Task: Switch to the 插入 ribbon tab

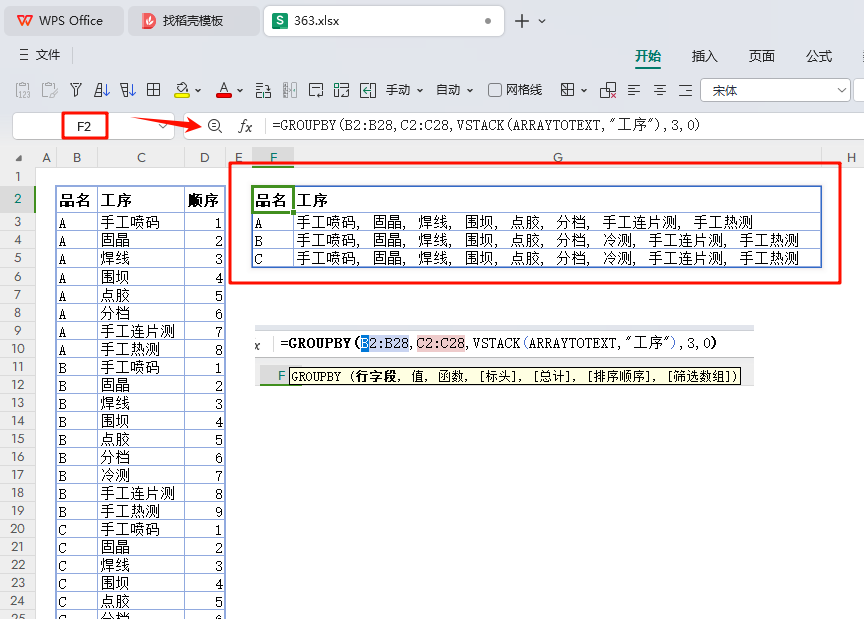Action: coord(704,56)
